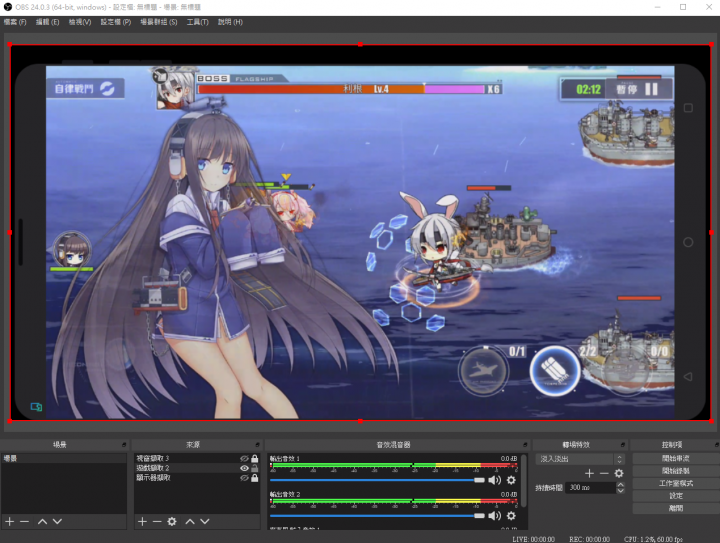The image size is (720, 543).
Task: Open the 工具 (T) menu
Action: (x=197, y=22)
